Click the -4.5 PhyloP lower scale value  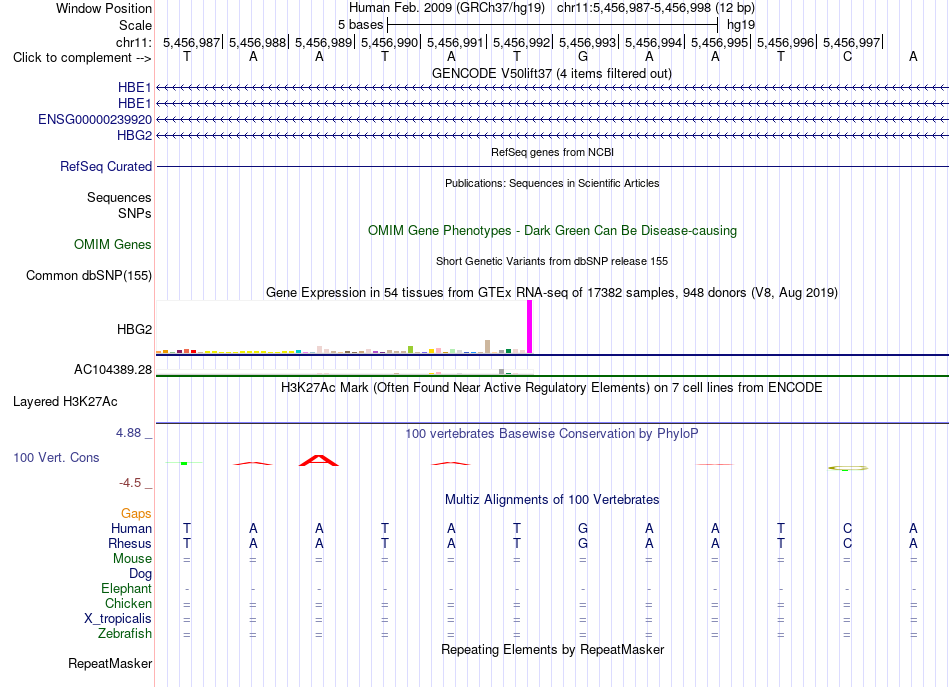point(130,482)
